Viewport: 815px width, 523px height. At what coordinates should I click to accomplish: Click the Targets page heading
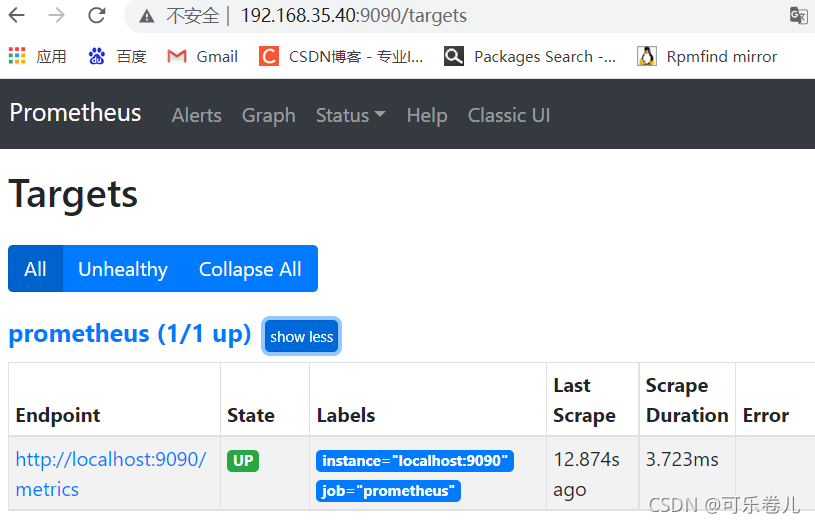73,195
